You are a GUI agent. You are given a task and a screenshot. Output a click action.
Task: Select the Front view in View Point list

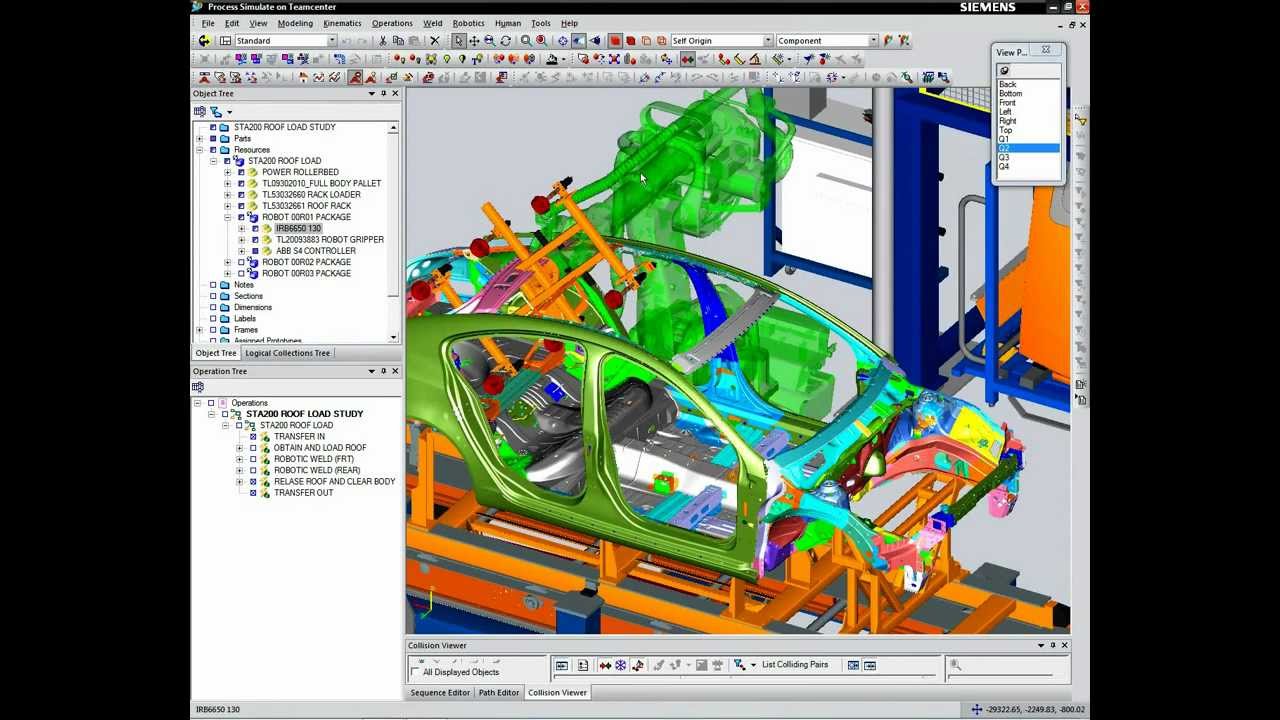coord(1007,103)
